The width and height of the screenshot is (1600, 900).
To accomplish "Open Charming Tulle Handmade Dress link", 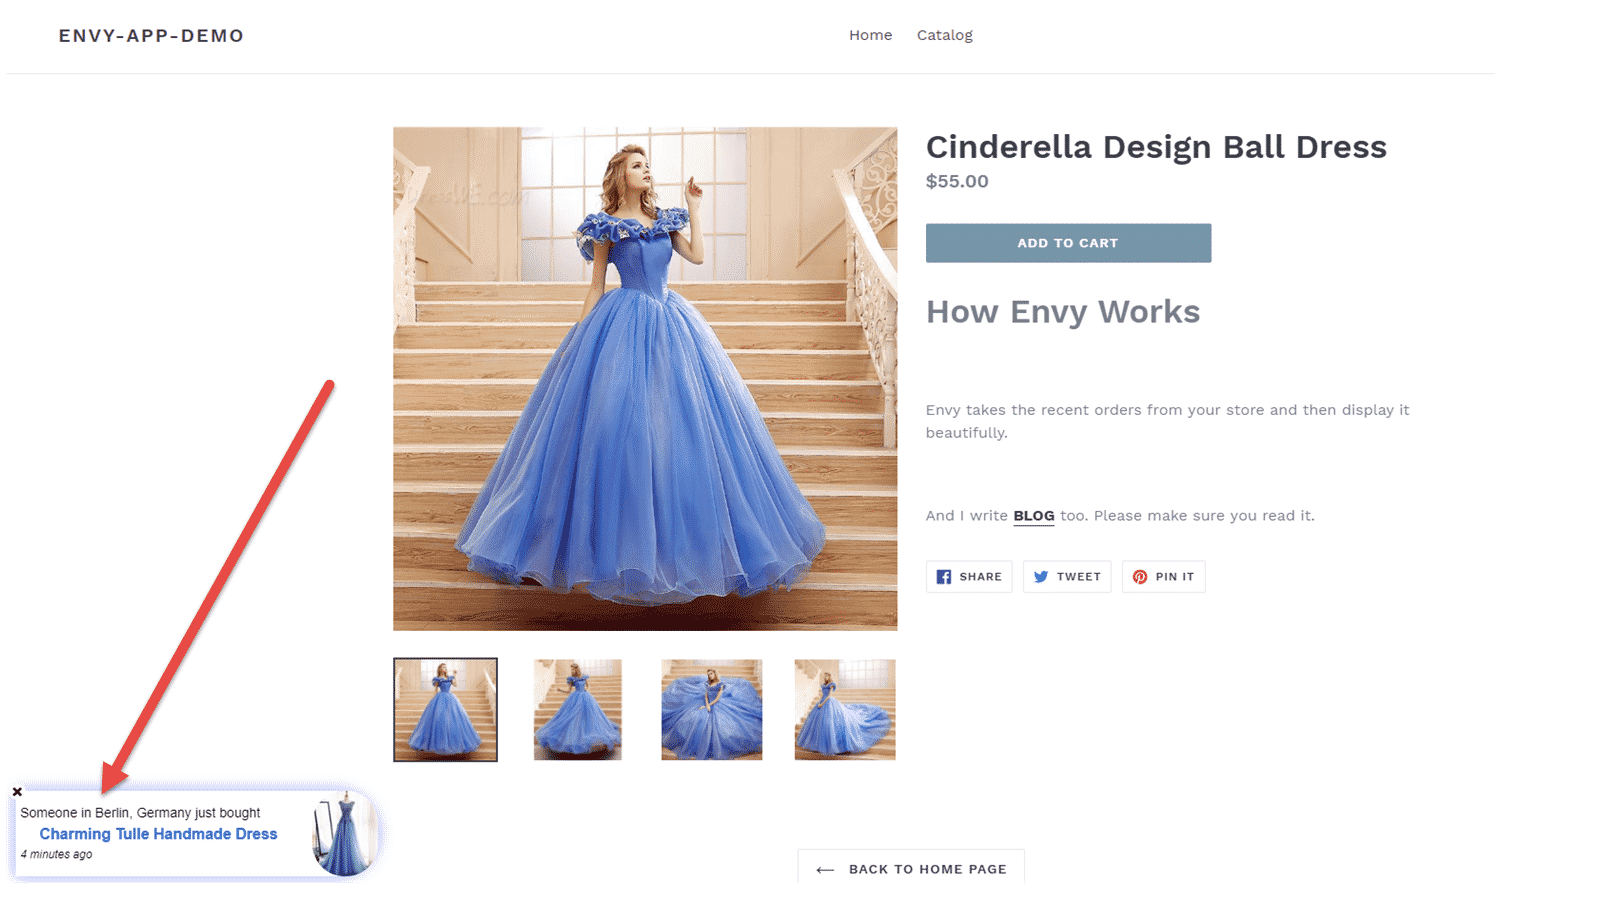I will tap(158, 834).
